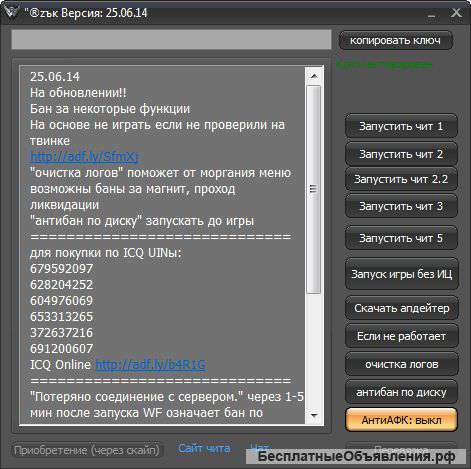This screenshot has width=471, height=469.
Task: Click 'Запустить чит 1' button
Action: (401, 126)
